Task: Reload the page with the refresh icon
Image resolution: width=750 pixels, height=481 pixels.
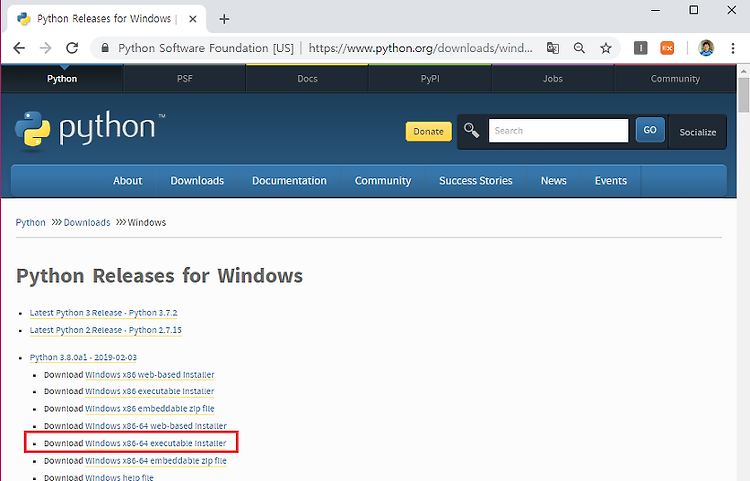Action: pos(72,48)
